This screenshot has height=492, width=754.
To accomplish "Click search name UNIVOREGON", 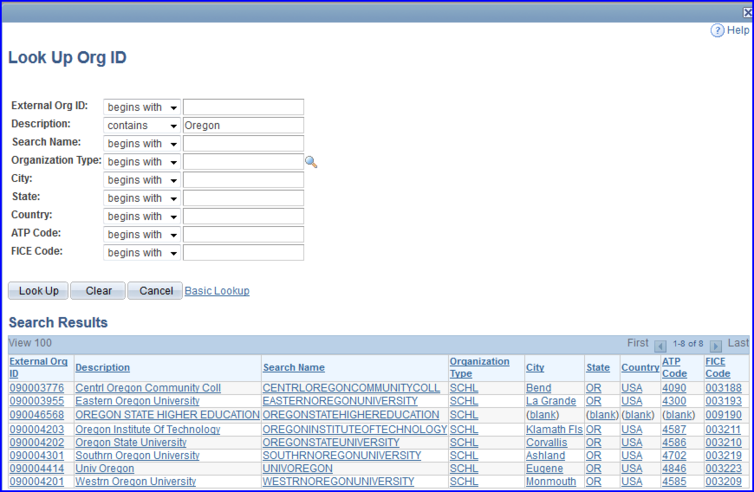I will coord(297,468).
